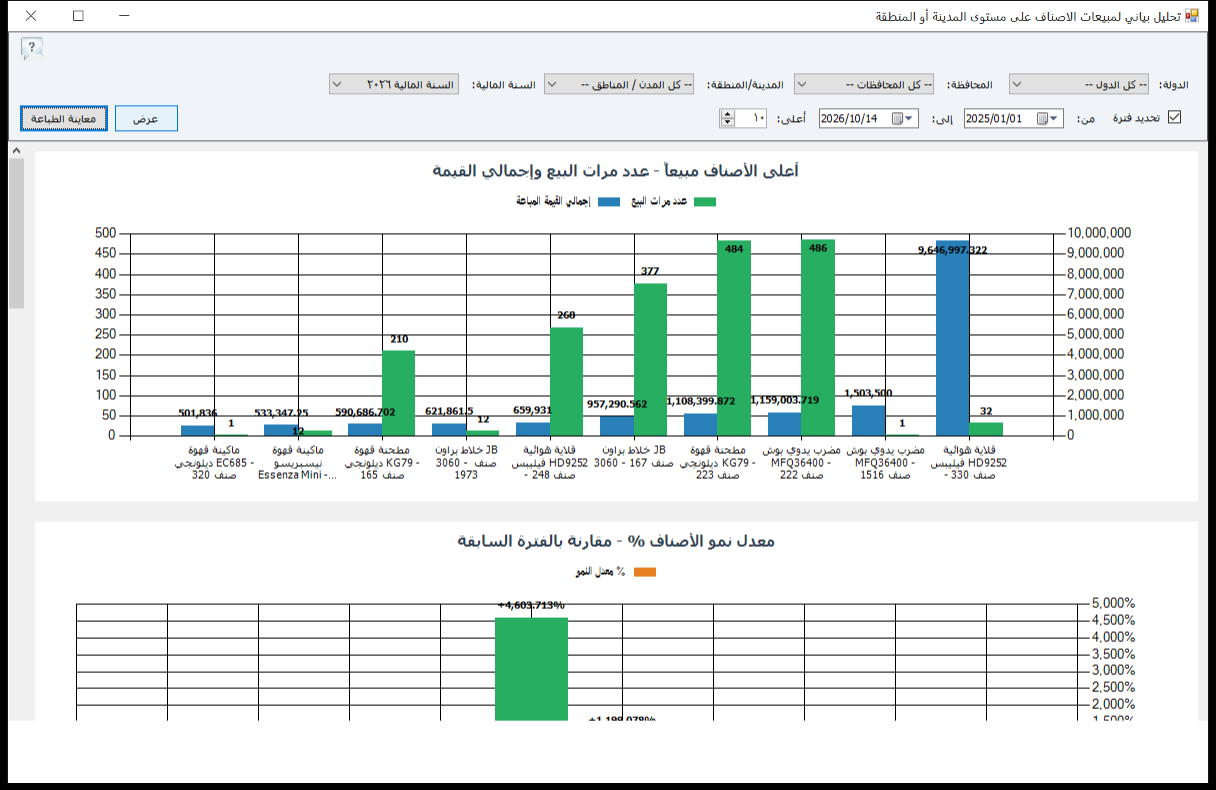Open معاينة الطباعة print preview button
This screenshot has width=1216, height=790.
[x=63, y=118]
